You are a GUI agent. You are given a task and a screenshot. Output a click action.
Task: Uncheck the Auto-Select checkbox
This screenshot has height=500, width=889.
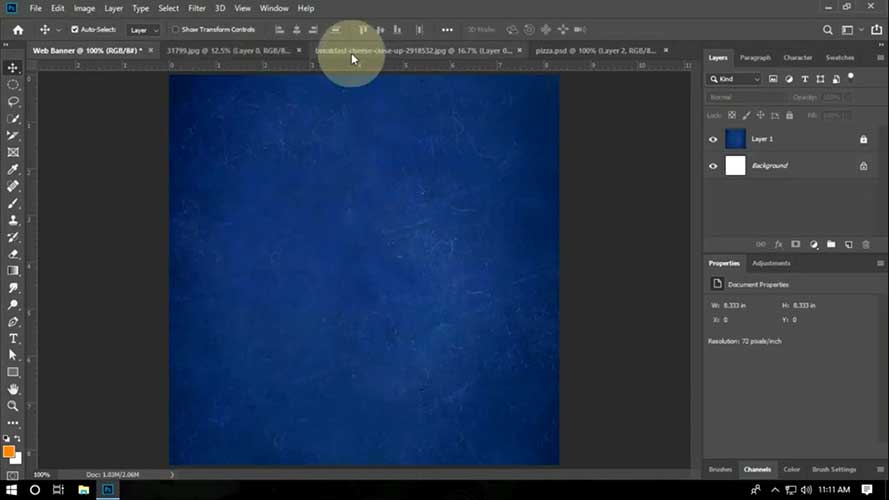click(75, 30)
